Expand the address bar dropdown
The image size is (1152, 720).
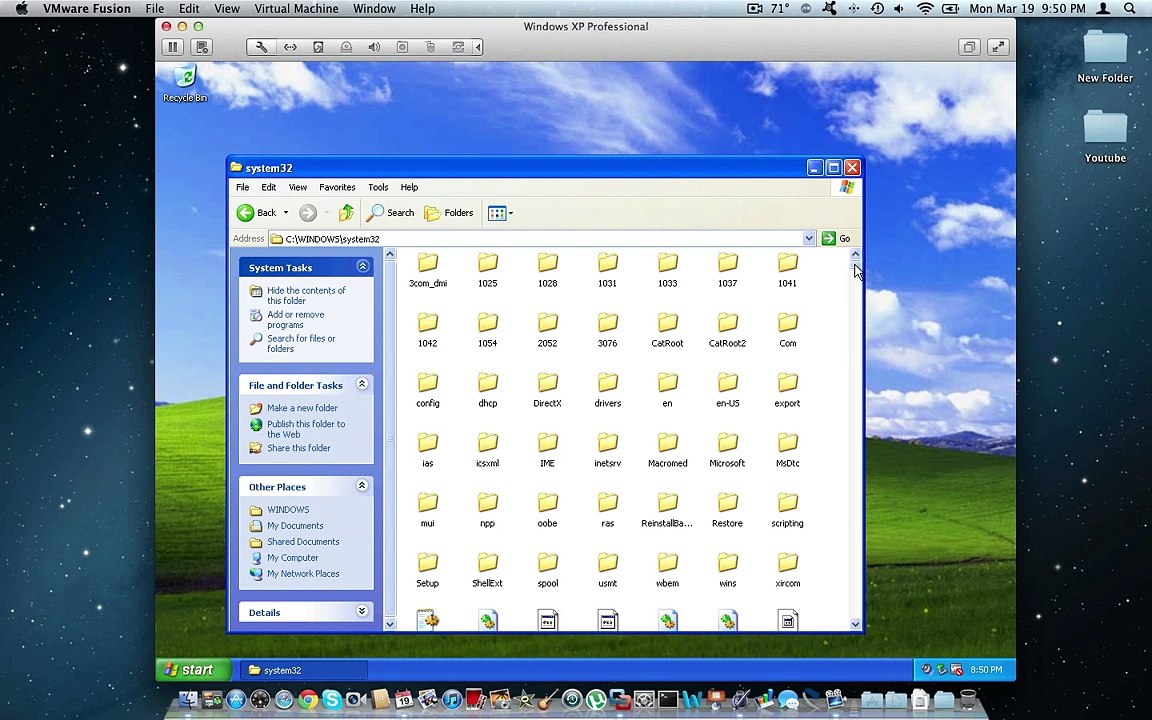click(809, 238)
